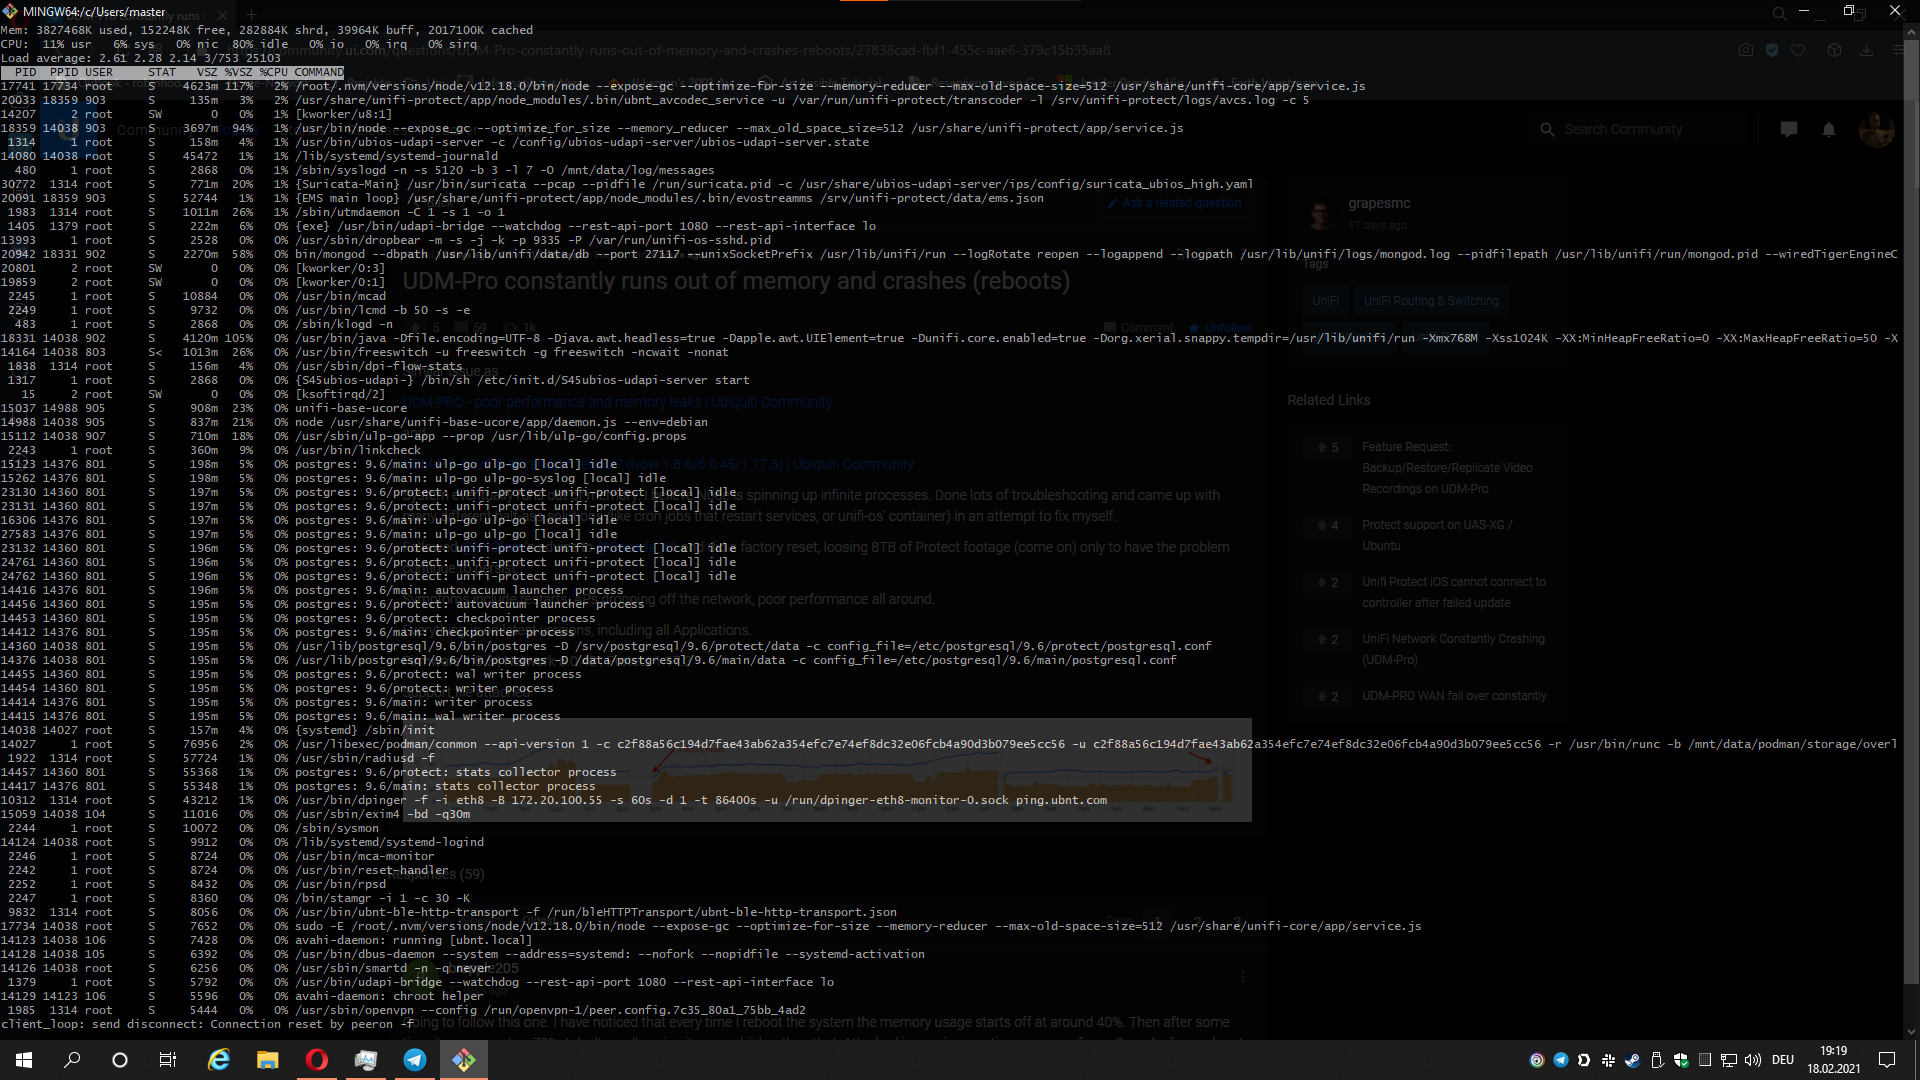This screenshot has width=1920, height=1080.
Task: Close the MINGW64 terminal tab
Action: coord(222,16)
